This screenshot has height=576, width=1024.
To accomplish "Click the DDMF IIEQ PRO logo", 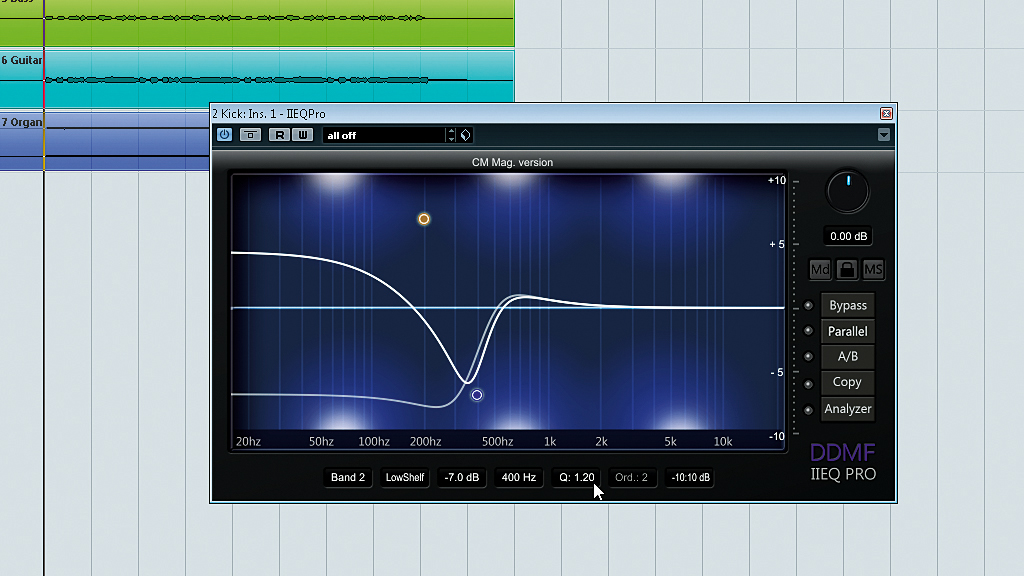I will pos(843,462).
